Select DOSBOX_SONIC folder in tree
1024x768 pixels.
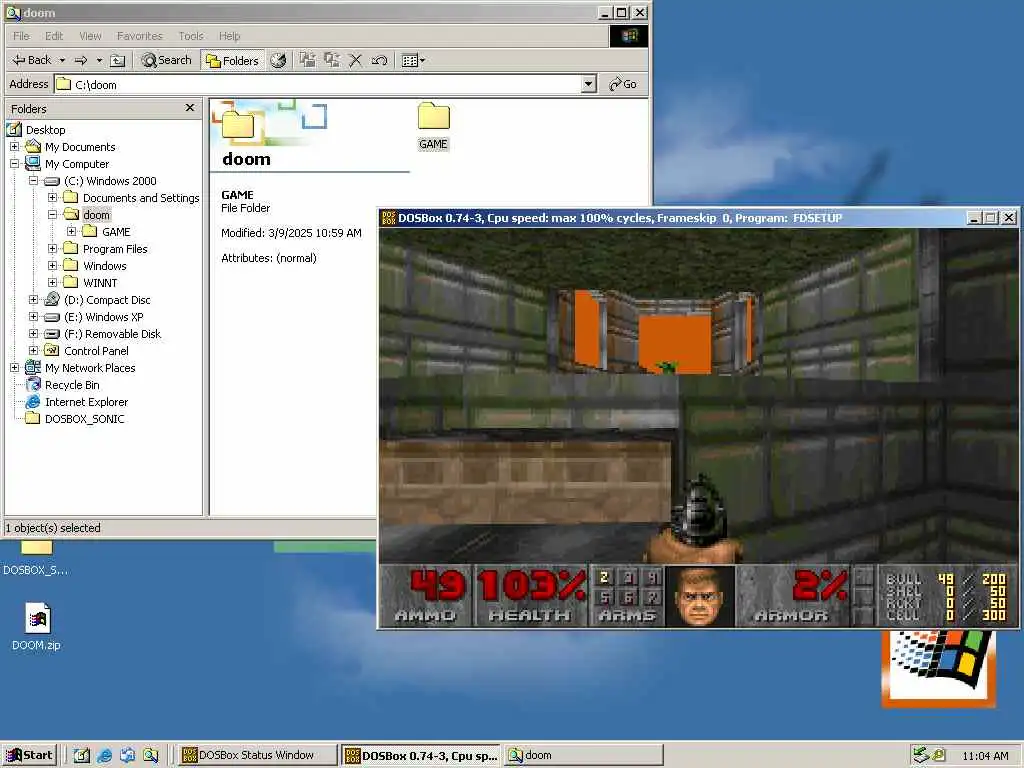pyautogui.click(x=84, y=419)
